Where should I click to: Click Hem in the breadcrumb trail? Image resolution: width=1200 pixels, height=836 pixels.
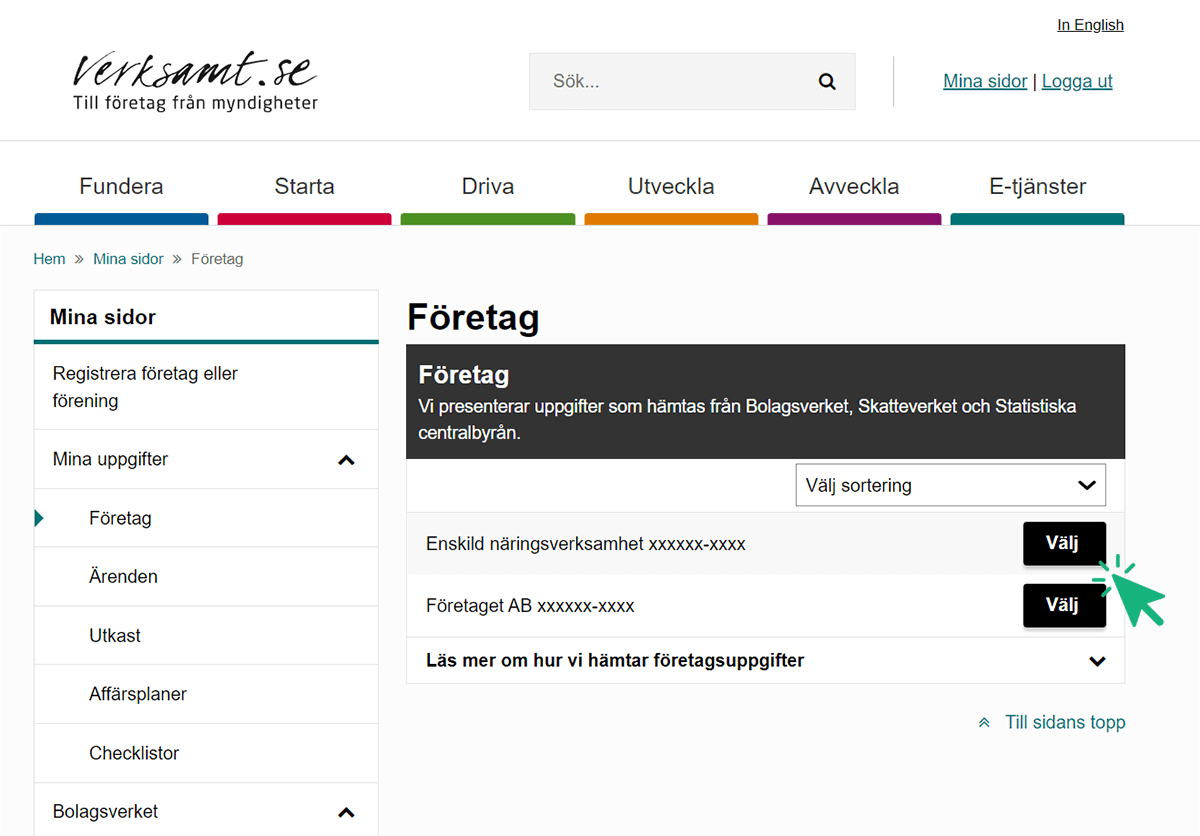(49, 258)
